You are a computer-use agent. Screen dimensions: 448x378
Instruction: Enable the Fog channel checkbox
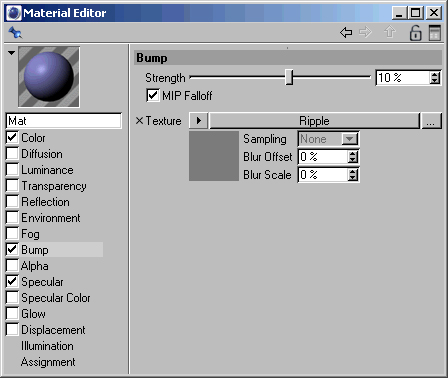[x=12, y=233]
